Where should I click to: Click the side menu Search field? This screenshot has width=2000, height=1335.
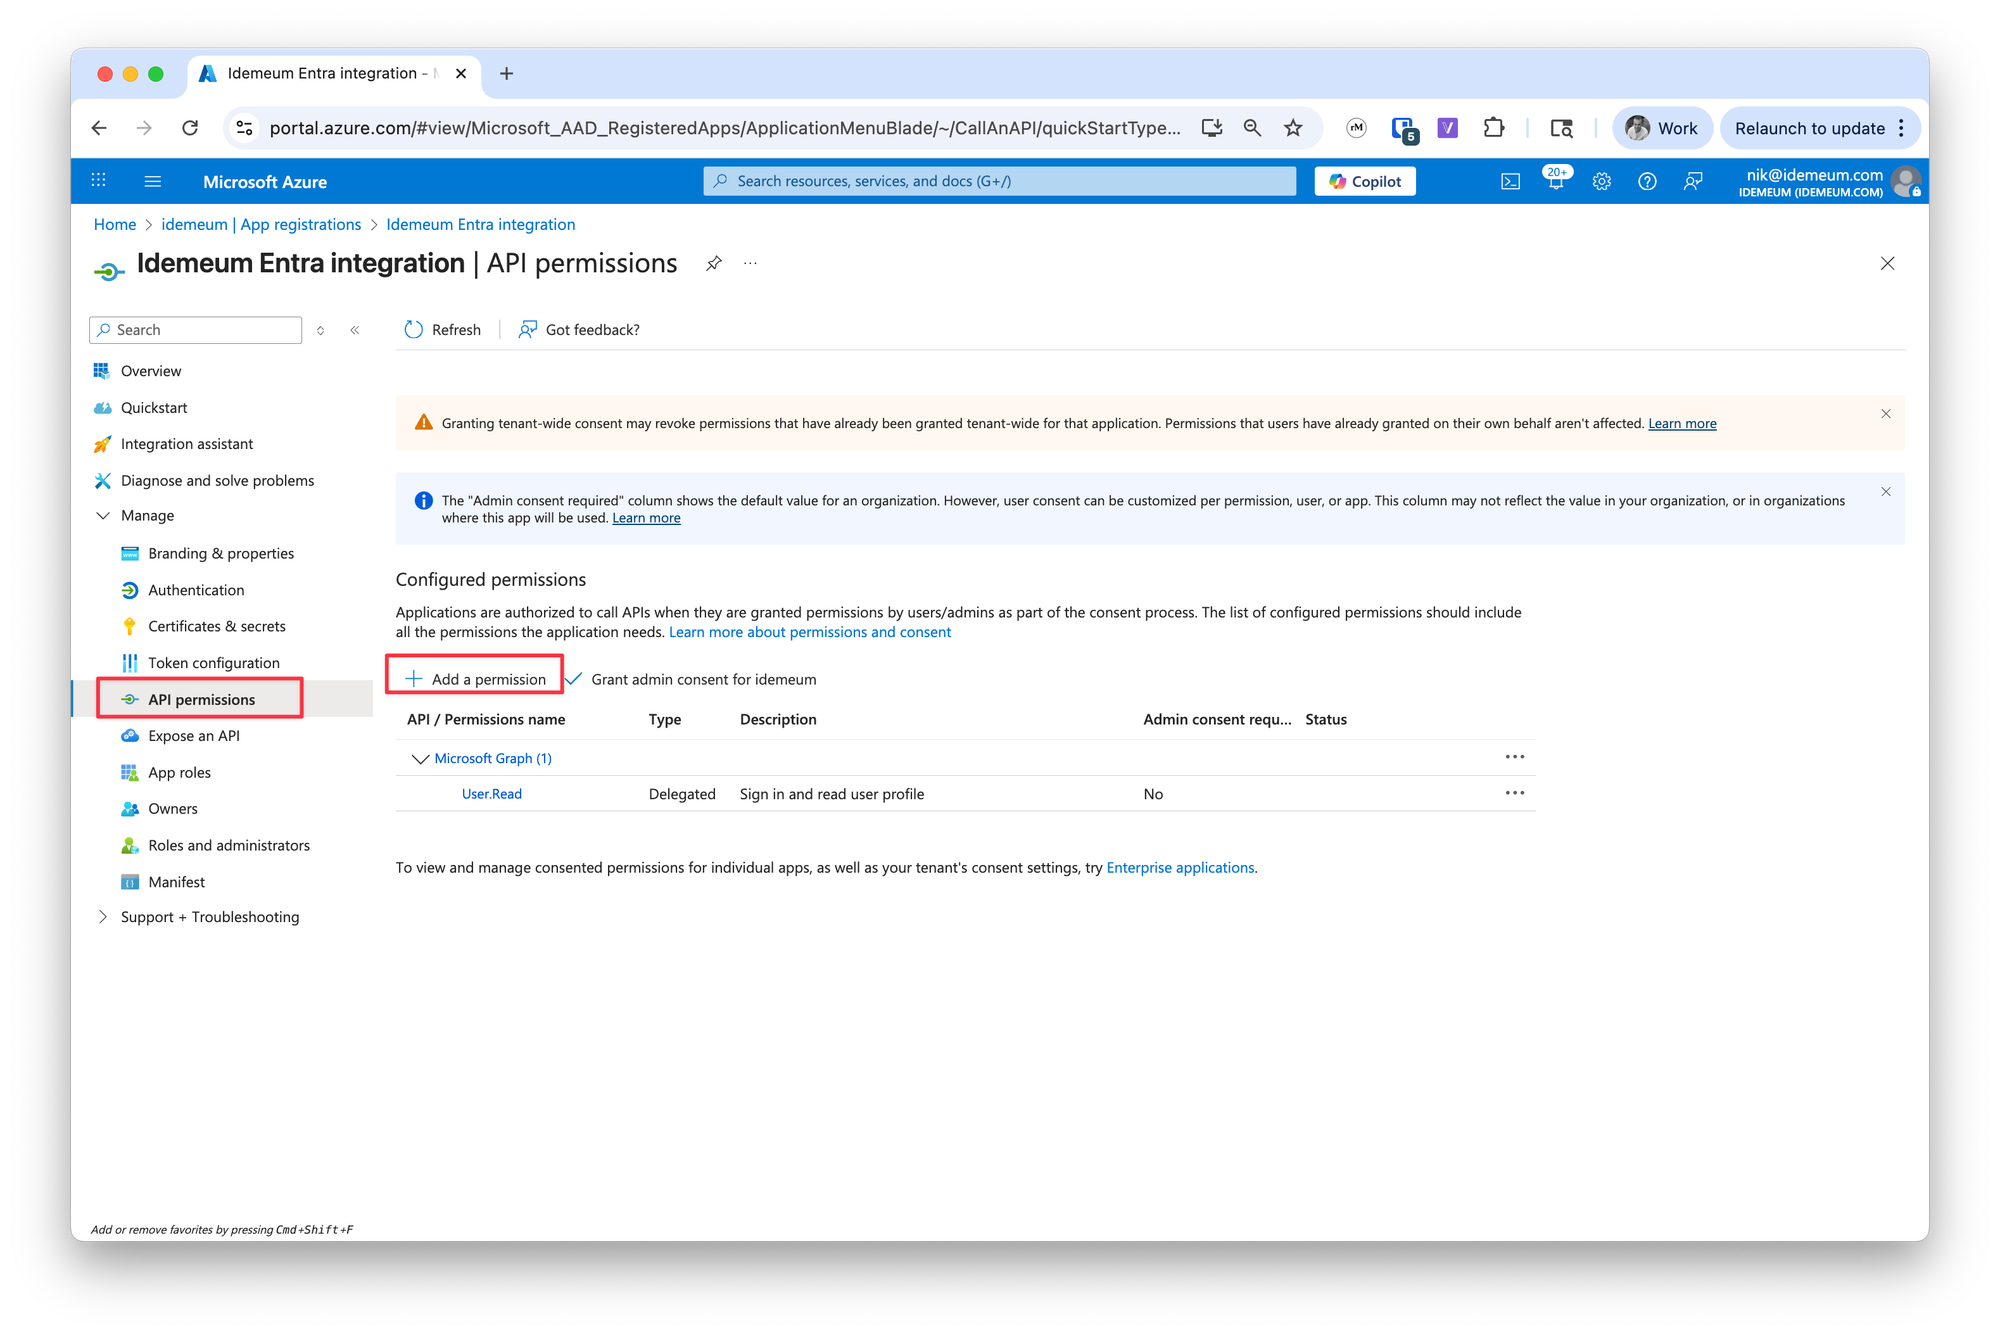(196, 330)
